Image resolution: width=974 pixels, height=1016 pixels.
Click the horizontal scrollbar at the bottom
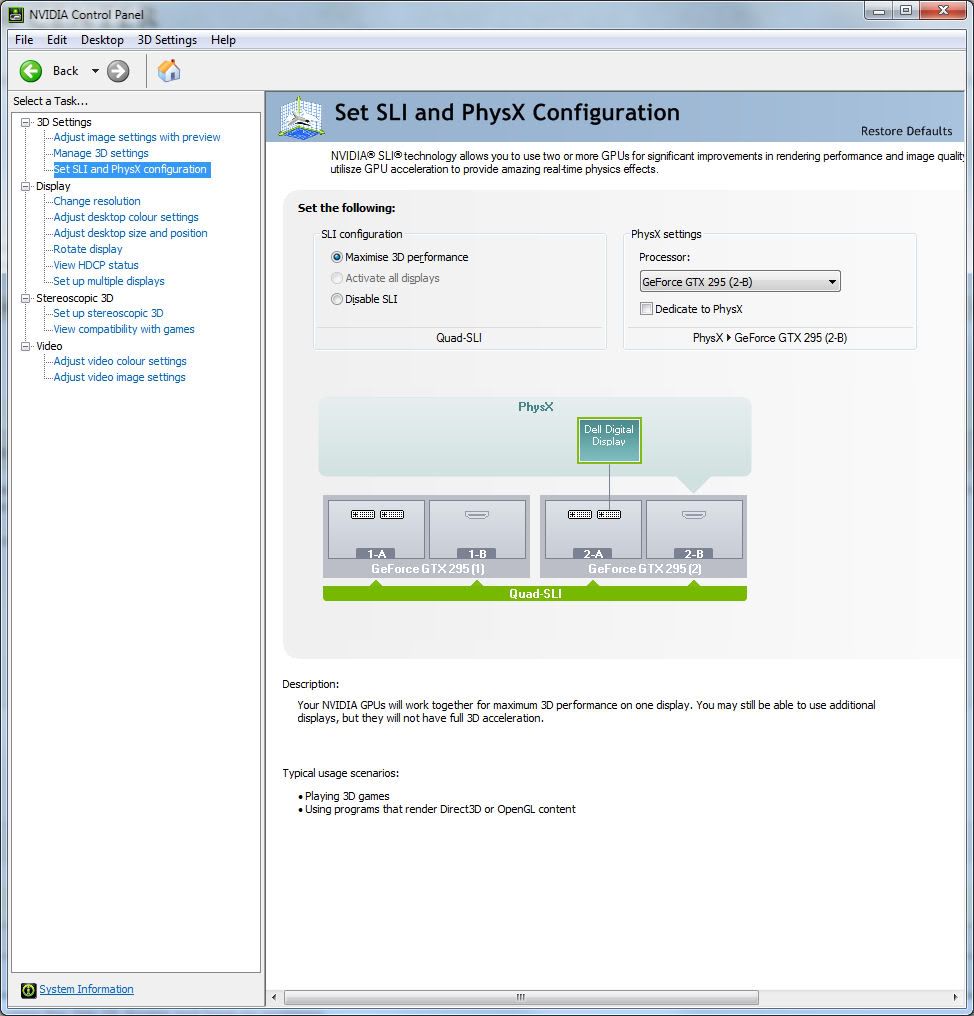[520, 997]
